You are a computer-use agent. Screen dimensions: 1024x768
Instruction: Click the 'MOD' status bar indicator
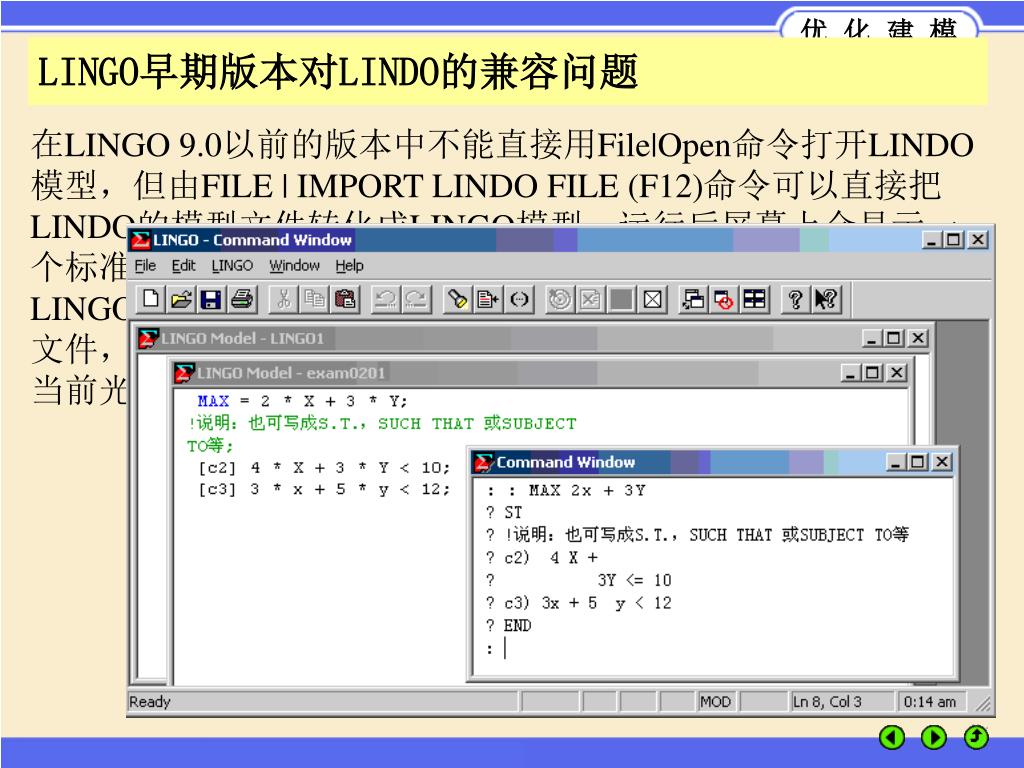click(x=716, y=702)
